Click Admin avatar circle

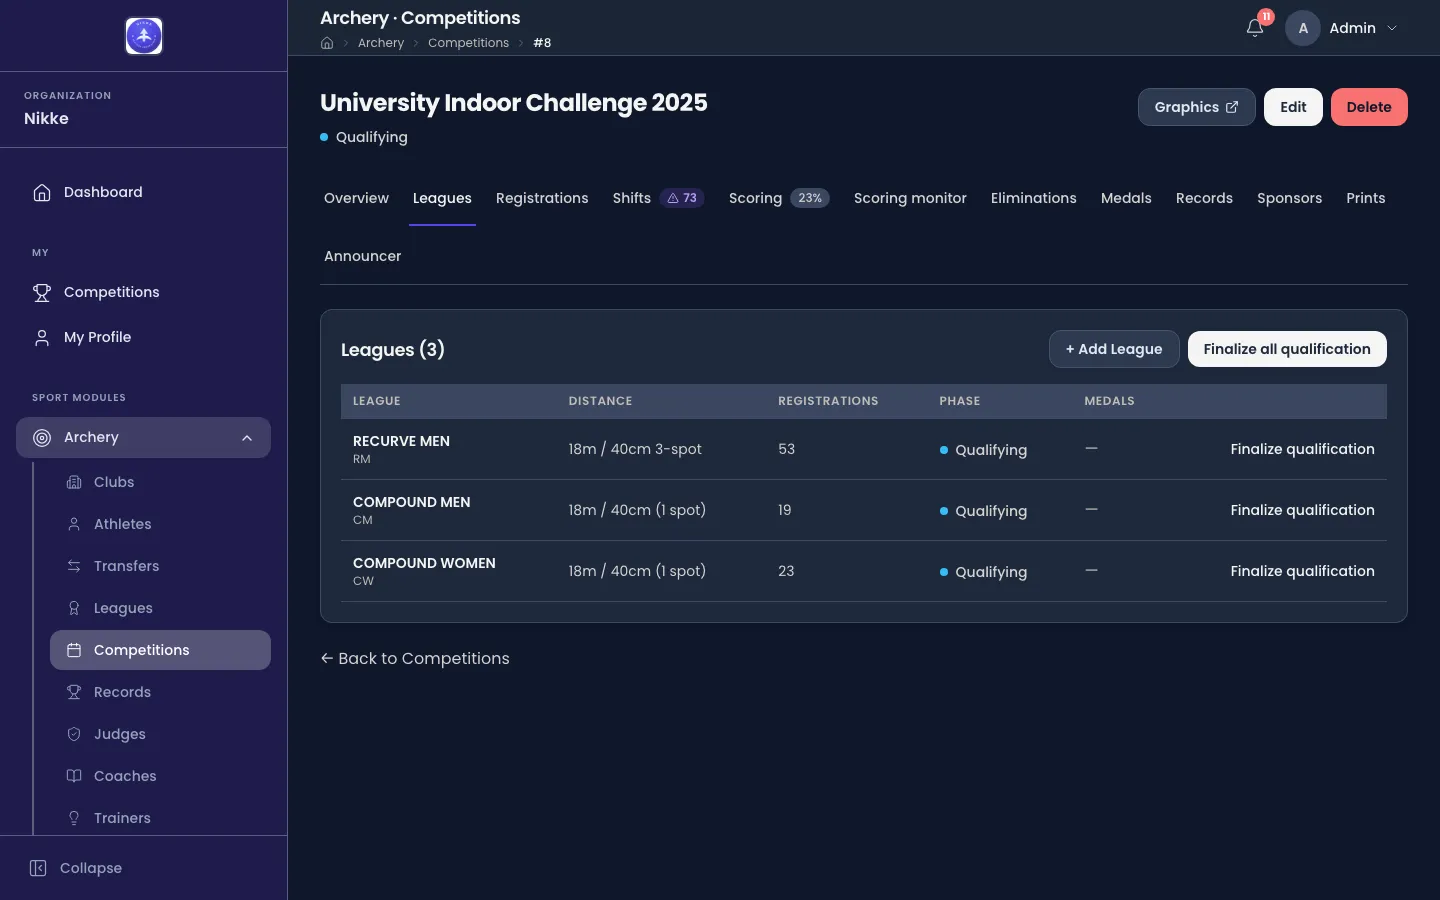[1303, 28]
